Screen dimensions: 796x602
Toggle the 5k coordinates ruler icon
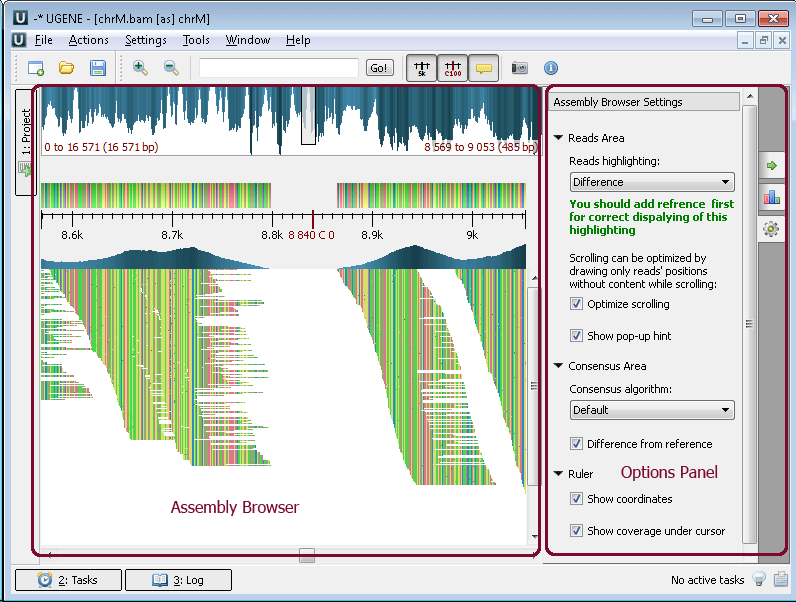421,68
